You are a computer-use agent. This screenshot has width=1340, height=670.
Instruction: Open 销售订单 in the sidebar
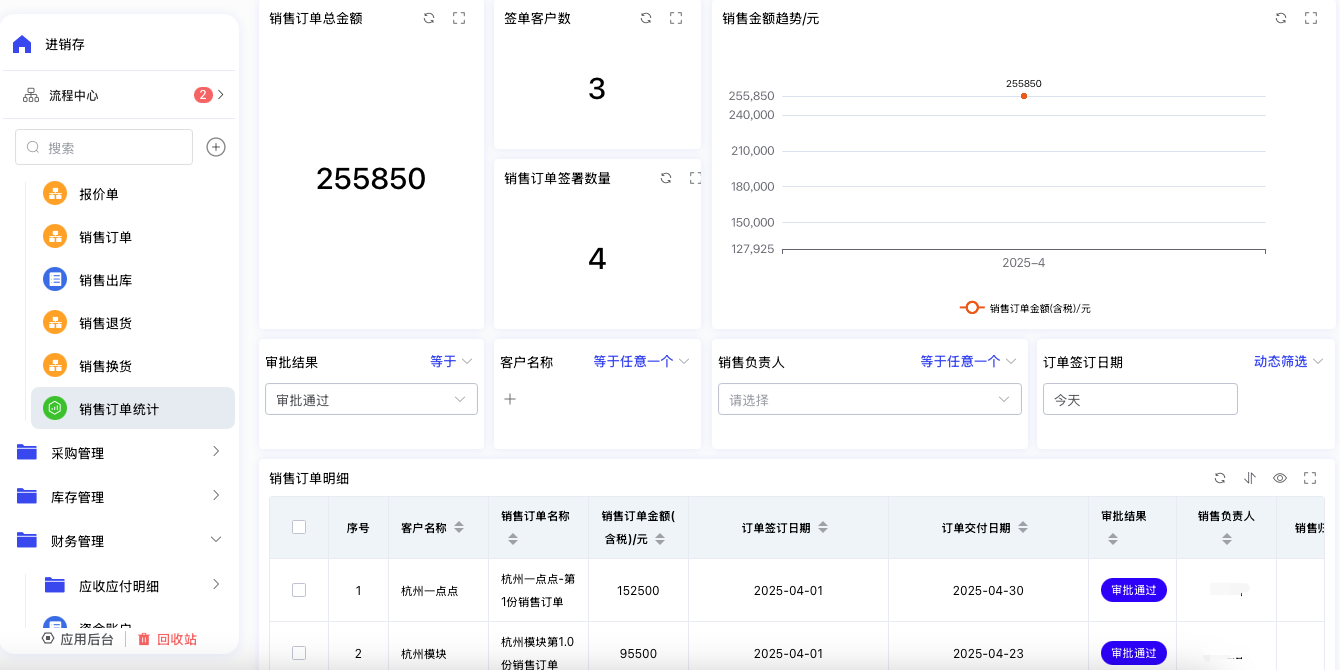pos(106,237)
